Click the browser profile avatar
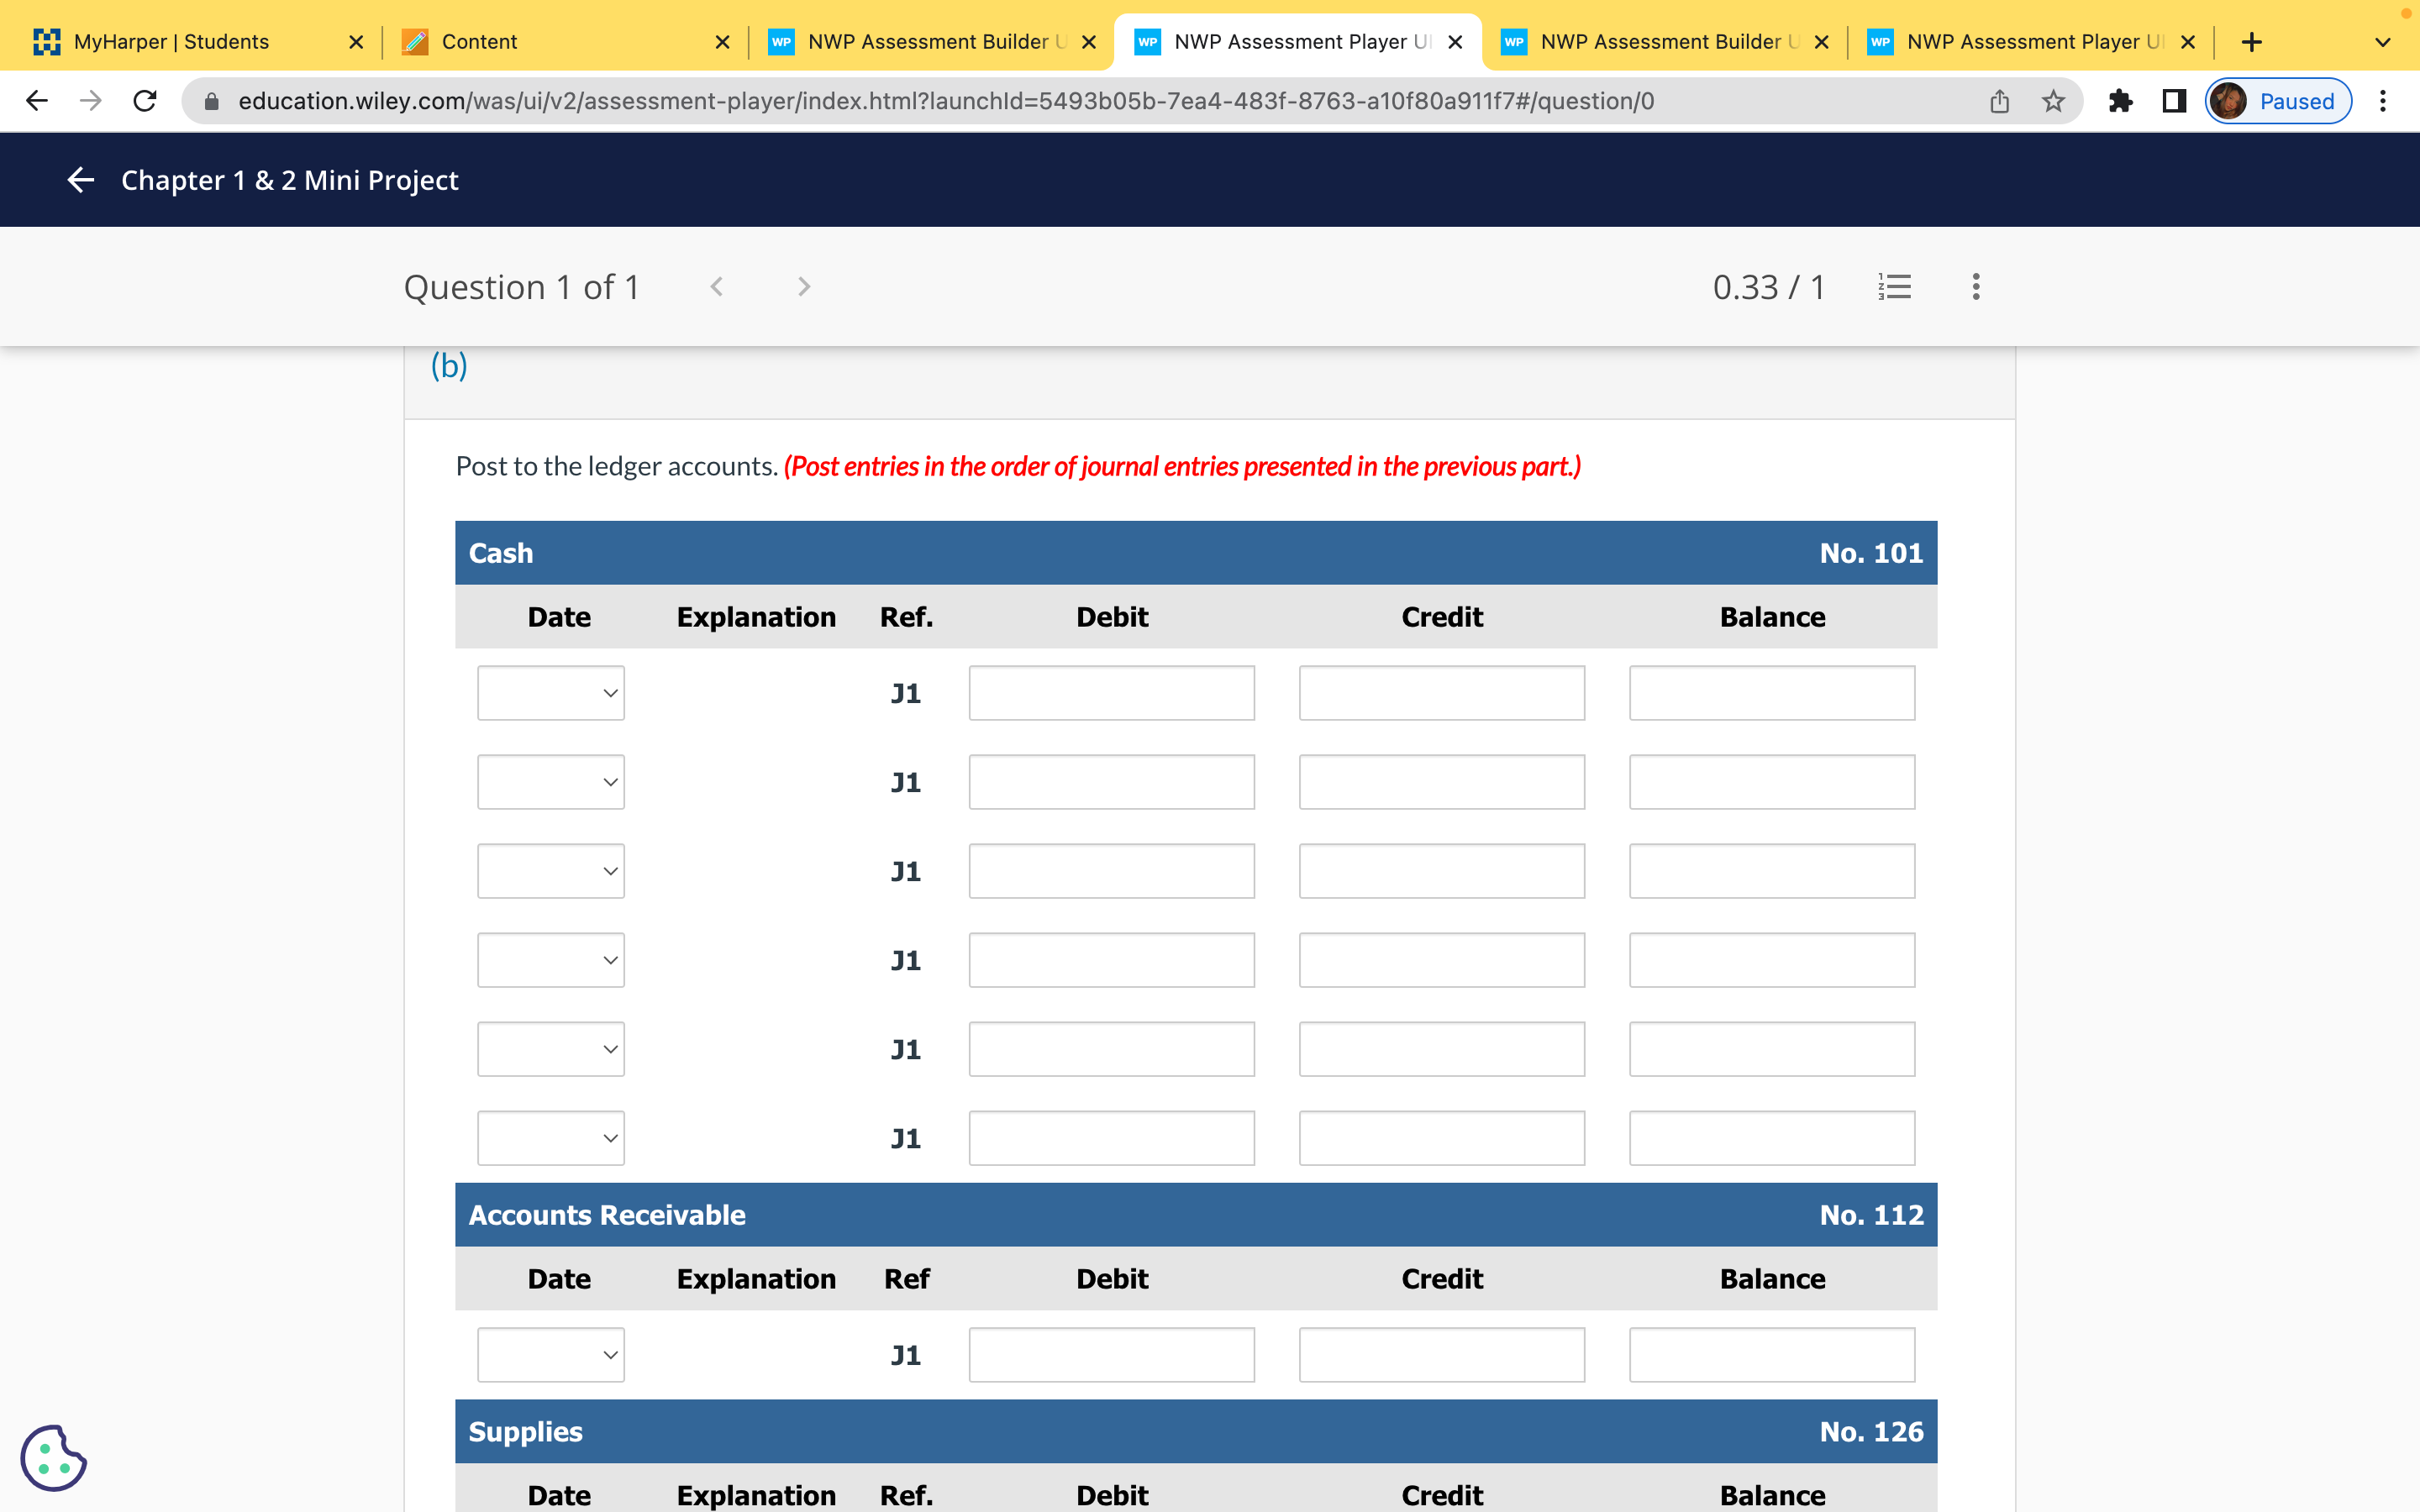 pos(2229,100)
